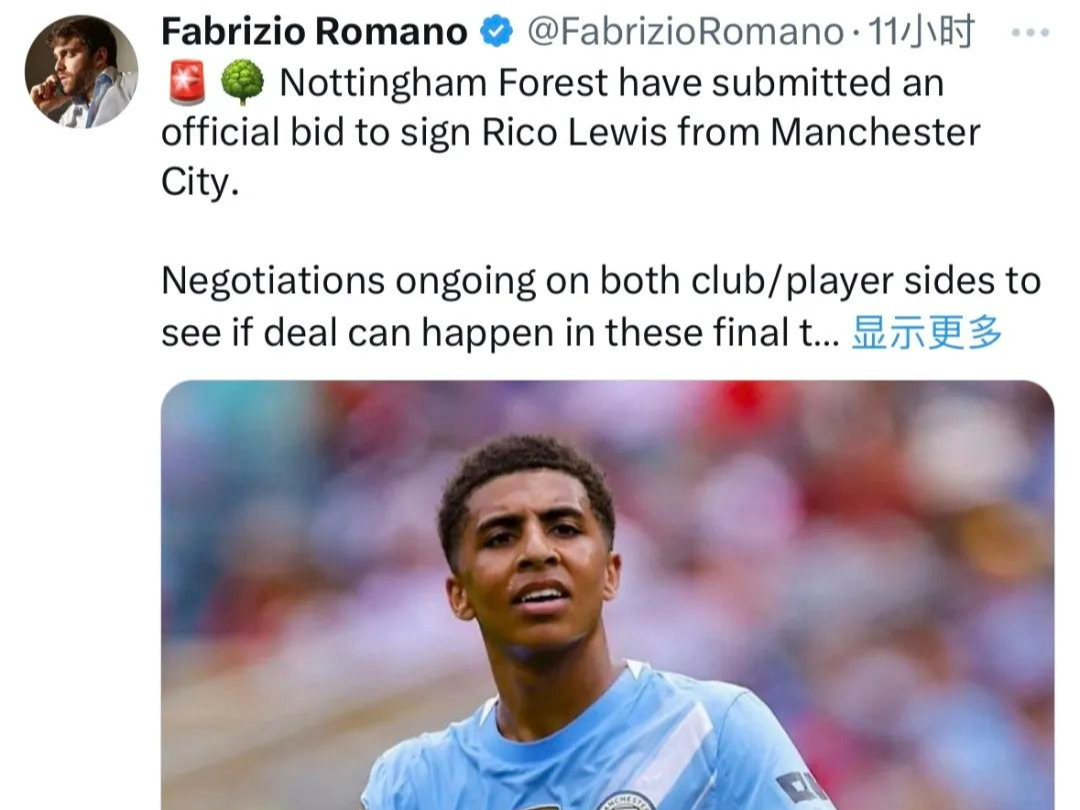The image size is (1080, 810).
Task: Click the 11小时 timestamp
Action: tap(922, 32)
